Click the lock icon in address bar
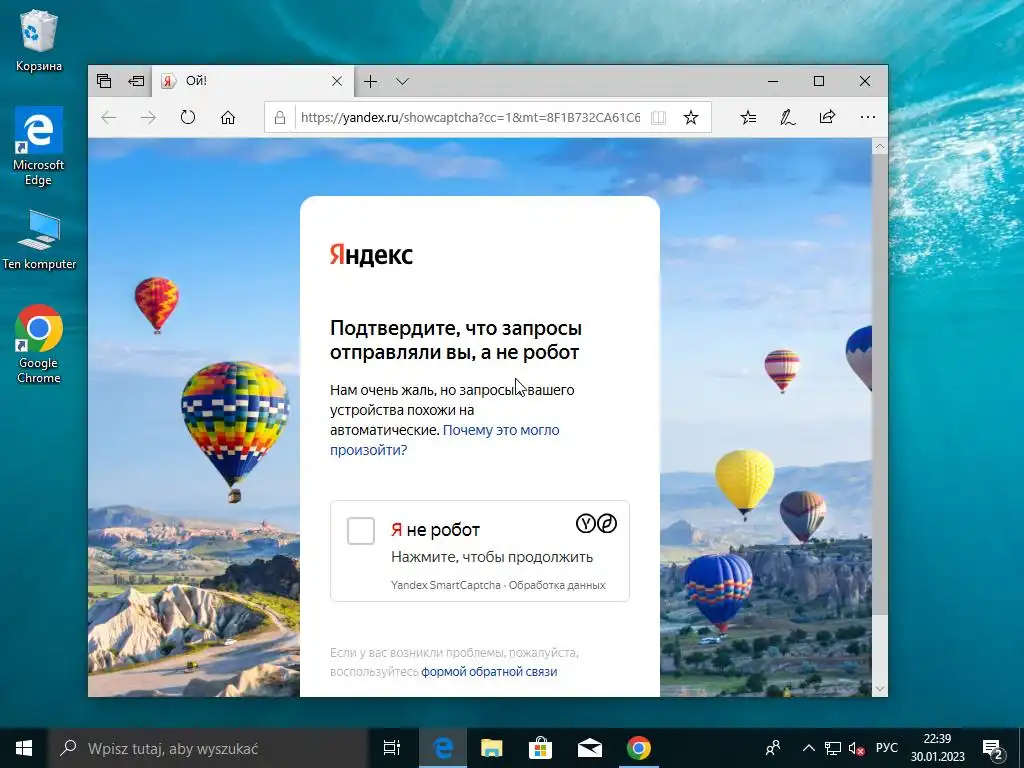The image size is (1024, 768). click(280, 118)
